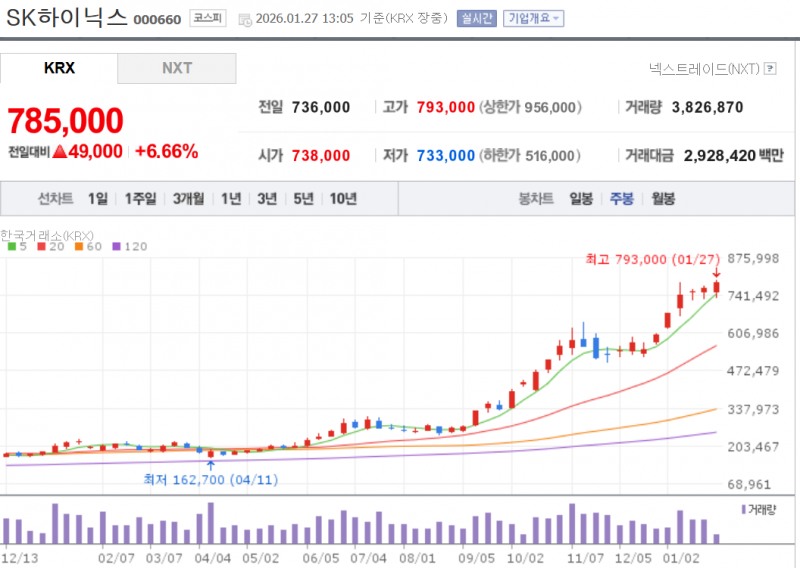
Task: Click the +6.66% change rate
Action: [x=166, y=152]
